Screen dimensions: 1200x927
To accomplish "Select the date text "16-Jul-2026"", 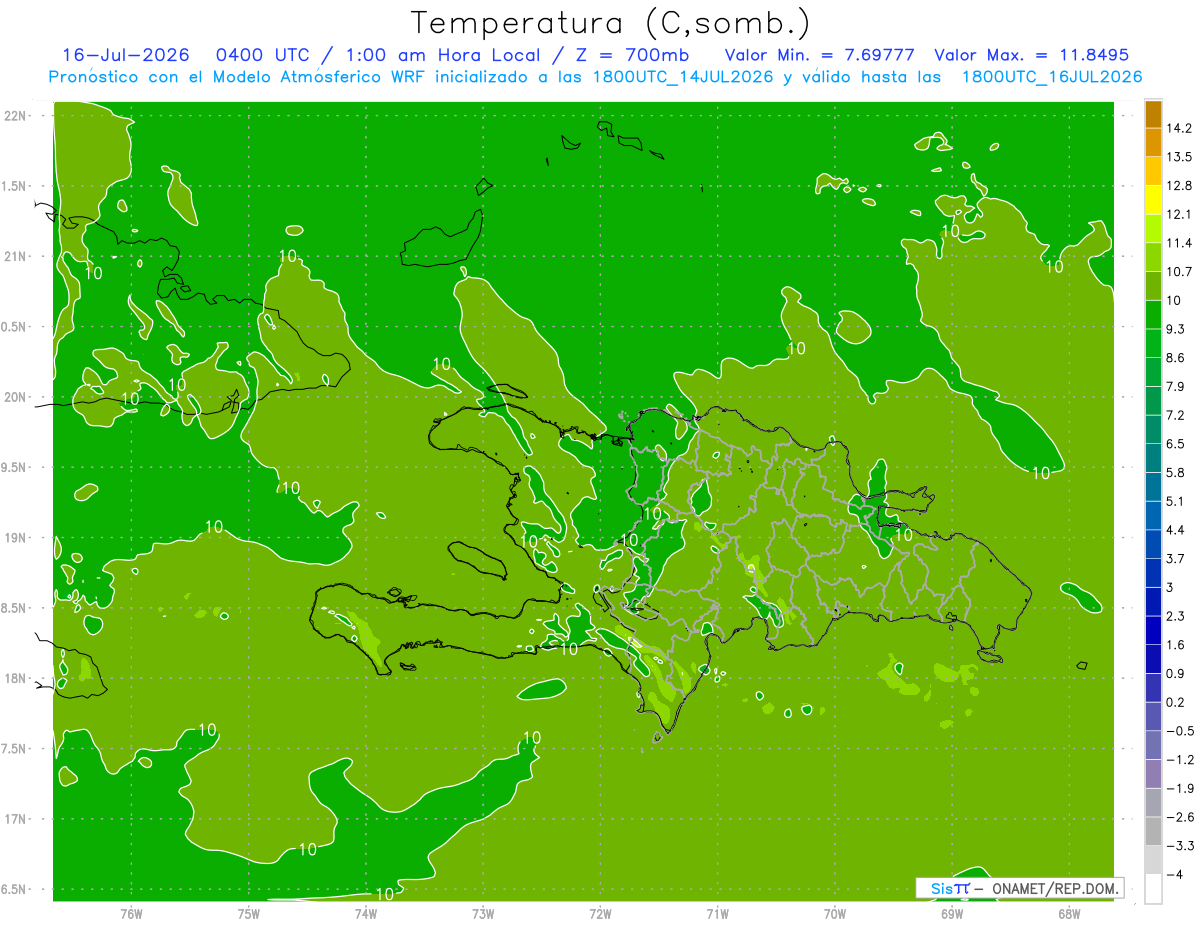I will (126, 55).
